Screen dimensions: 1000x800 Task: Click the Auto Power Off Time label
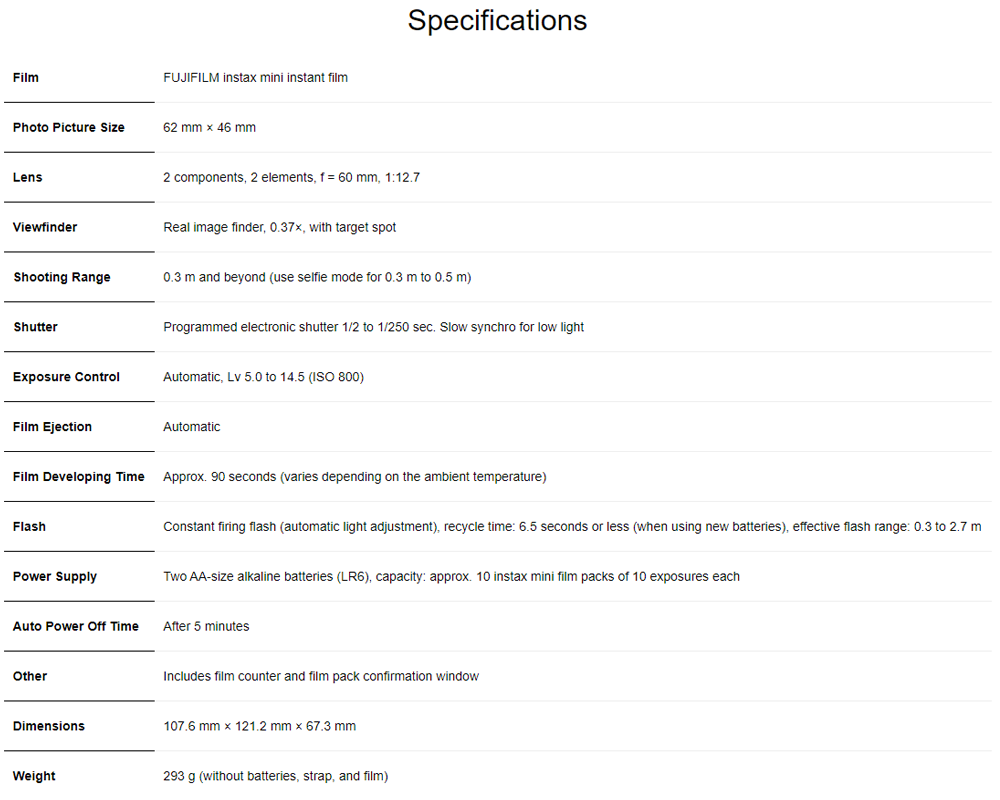pyautogui.click(x=76, y=627)
